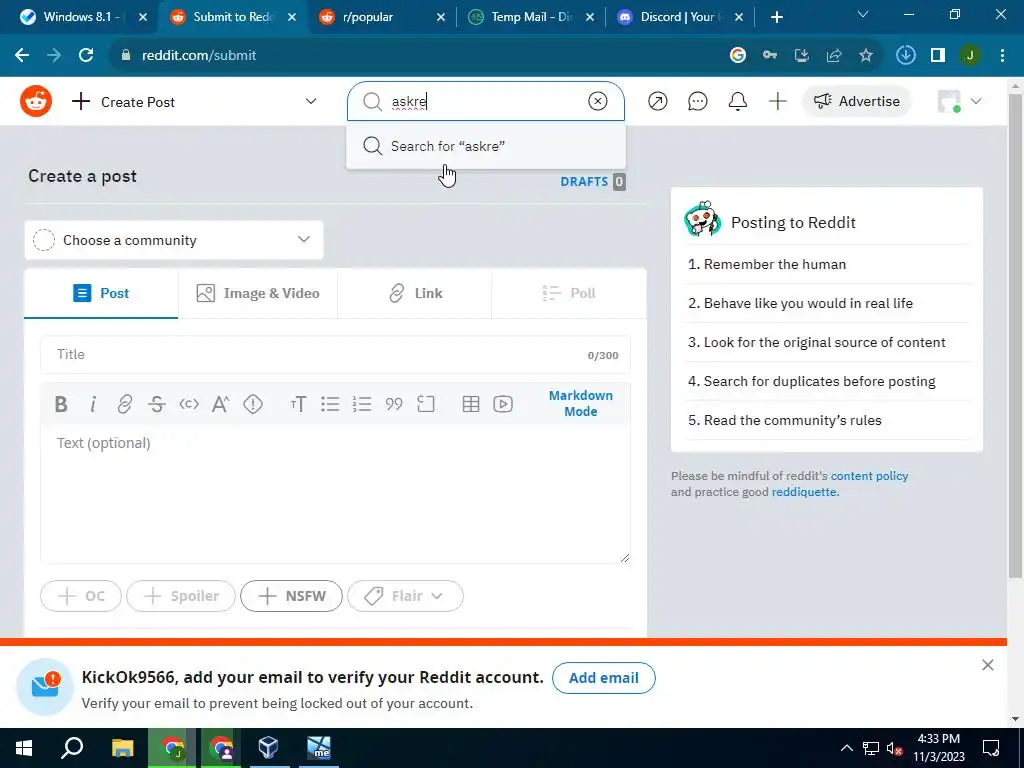1024x768 pixels.
Task: Click the page vertical scrollbar
Action: [1015, 337]
